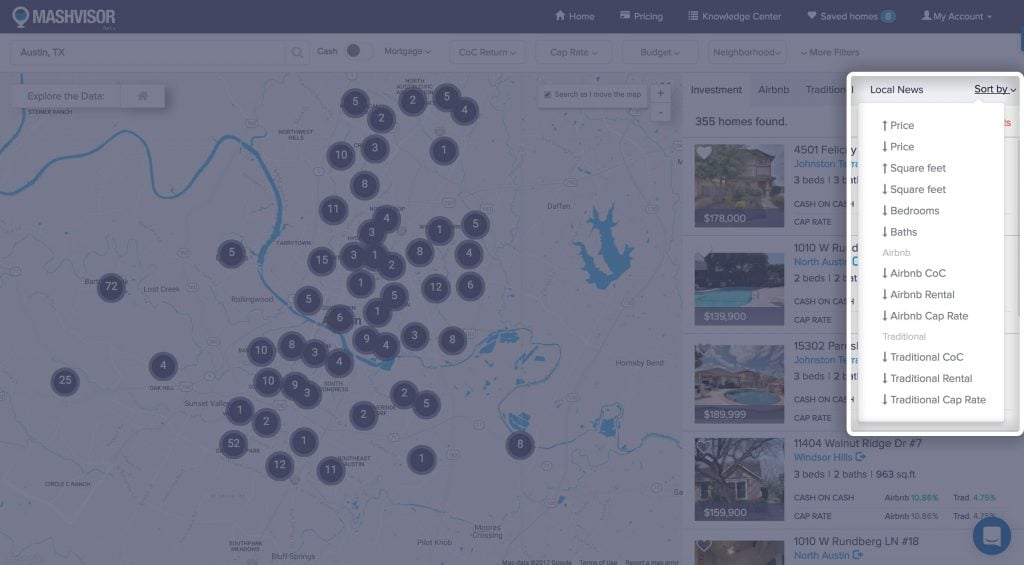Click the map zoom in plus button
This screenshot has width=1024, height=565.
tap(659, 93)
